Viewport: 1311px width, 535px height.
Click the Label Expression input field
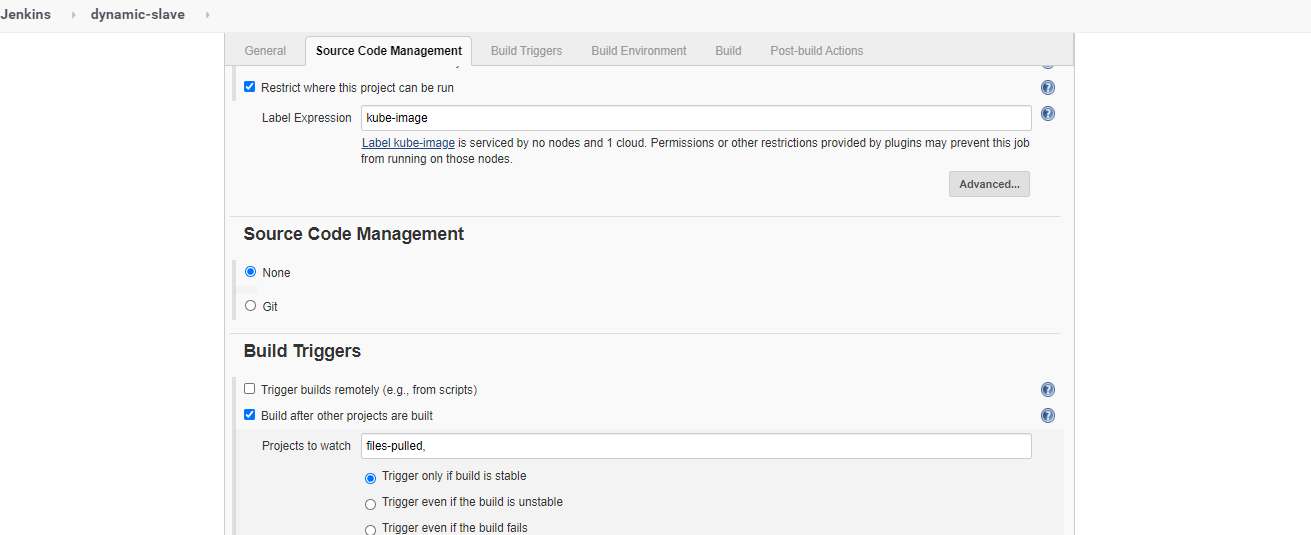click(695, 118)
